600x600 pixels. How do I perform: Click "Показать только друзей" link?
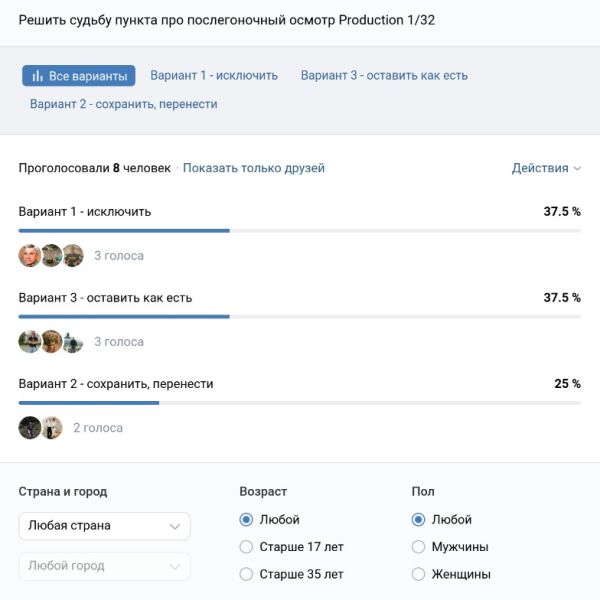pyautogui.click(x=254, y=168)
